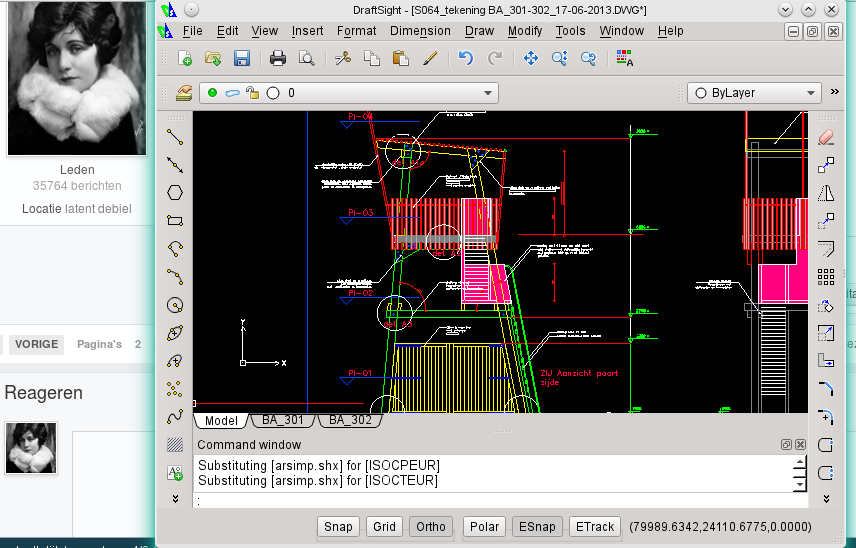Image resolution: width=856 pixels, height=548 pixels.
Task: Expand the modify toolbar overflow arrows
Action: point(826,498)
